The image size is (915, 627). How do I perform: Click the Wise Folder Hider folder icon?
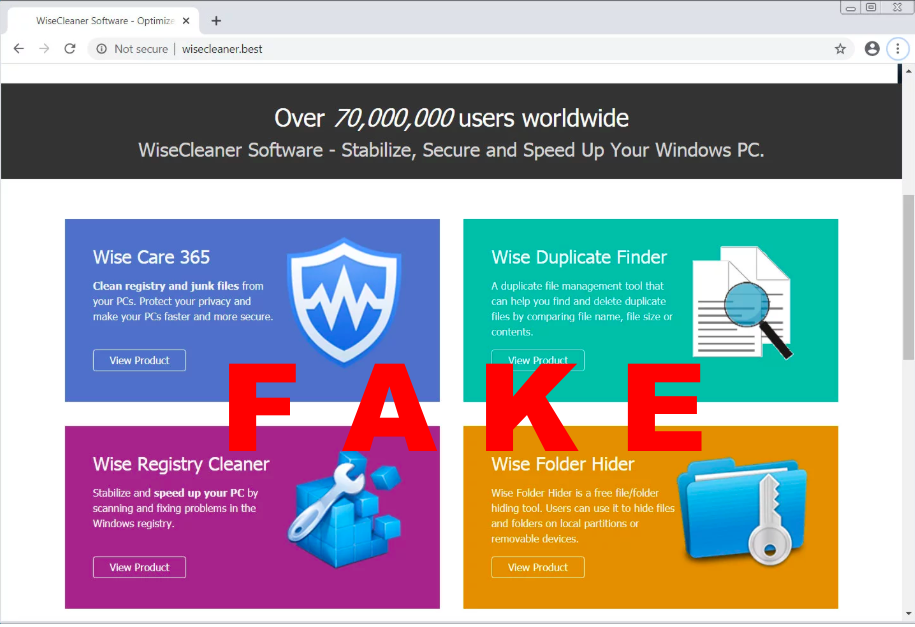[x=742, y=511]
